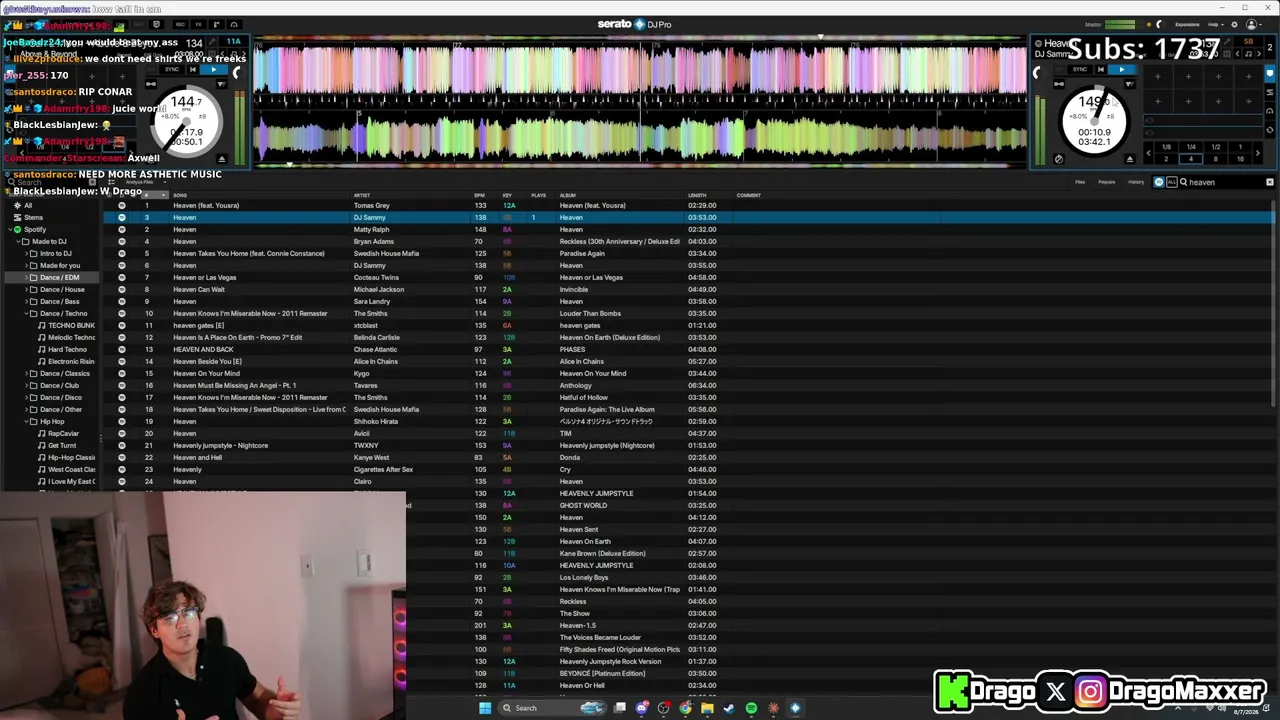Click the right deck virtual platter
The width and height of the screenshot is (1280, 720).
(1095, 120)
